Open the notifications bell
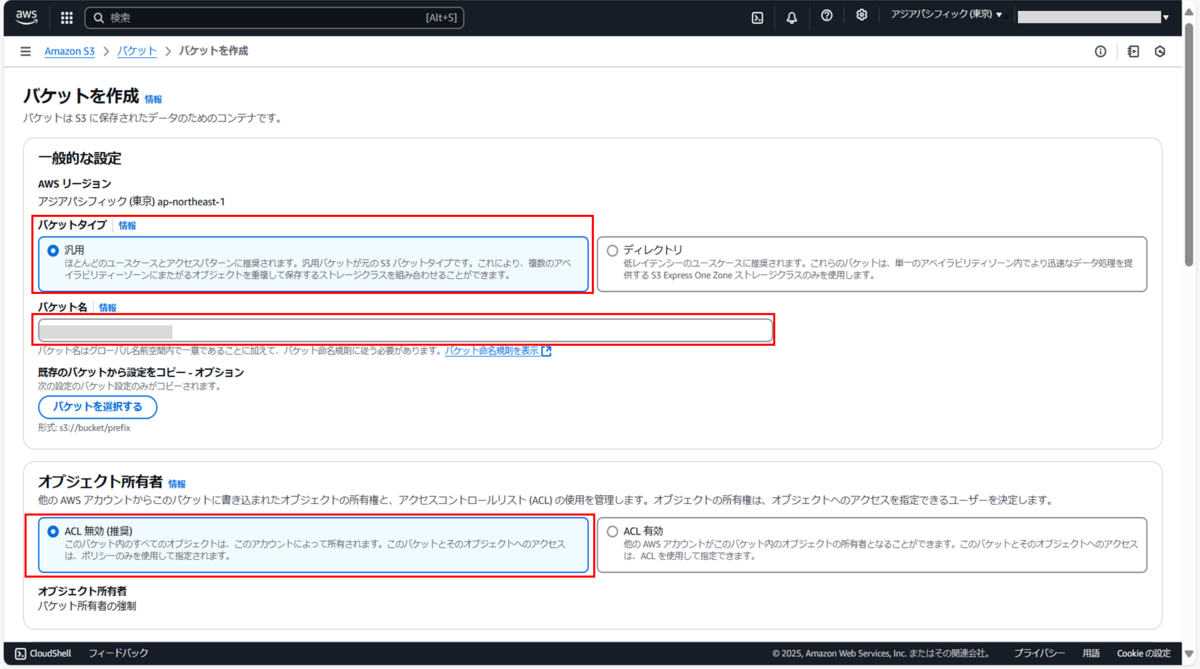1200x669 pixels. coord(792,17)
